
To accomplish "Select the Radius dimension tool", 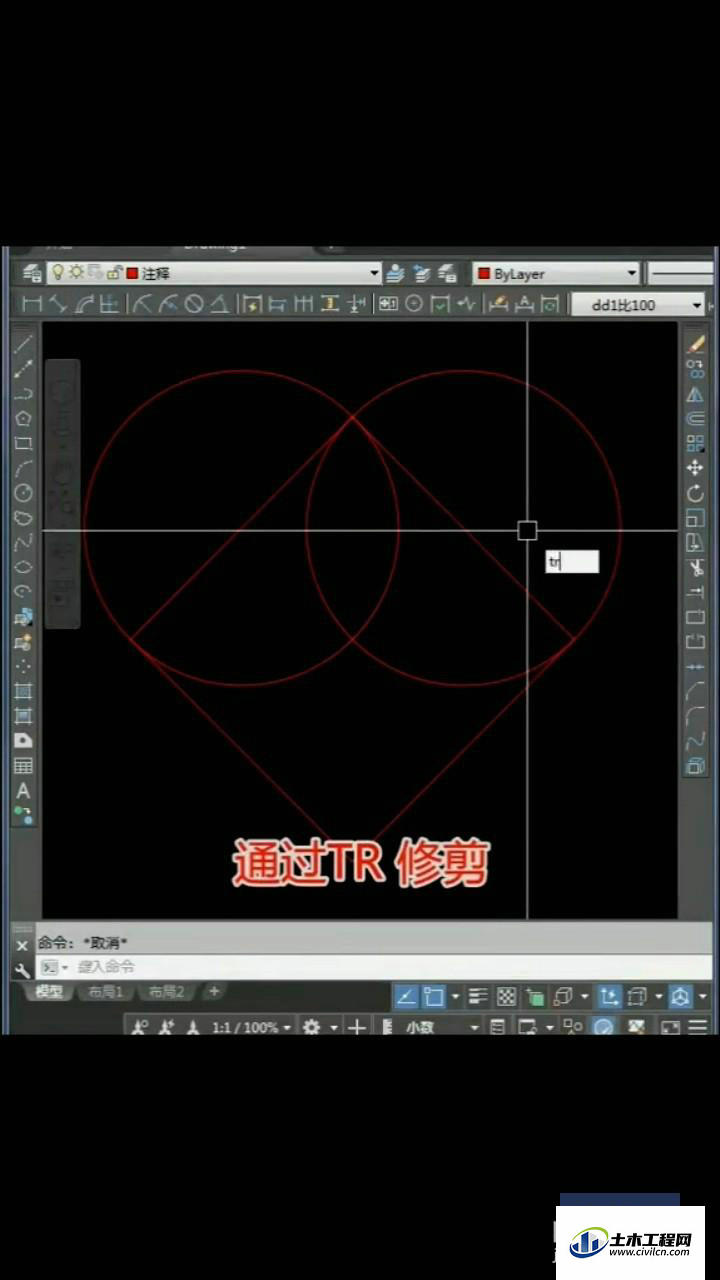I will tap(142, 304).
